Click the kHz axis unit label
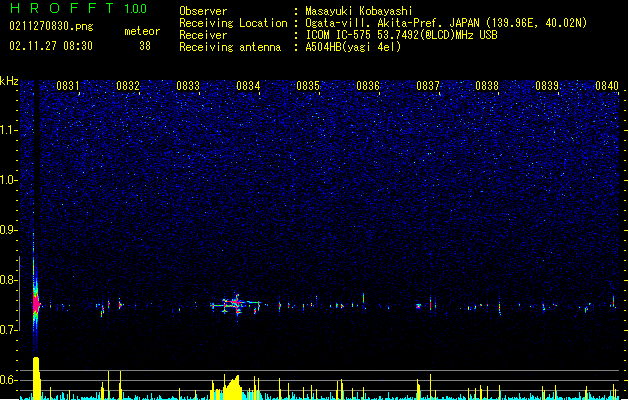629x400 pixels. pyautogui.click(x=9, y=81)
